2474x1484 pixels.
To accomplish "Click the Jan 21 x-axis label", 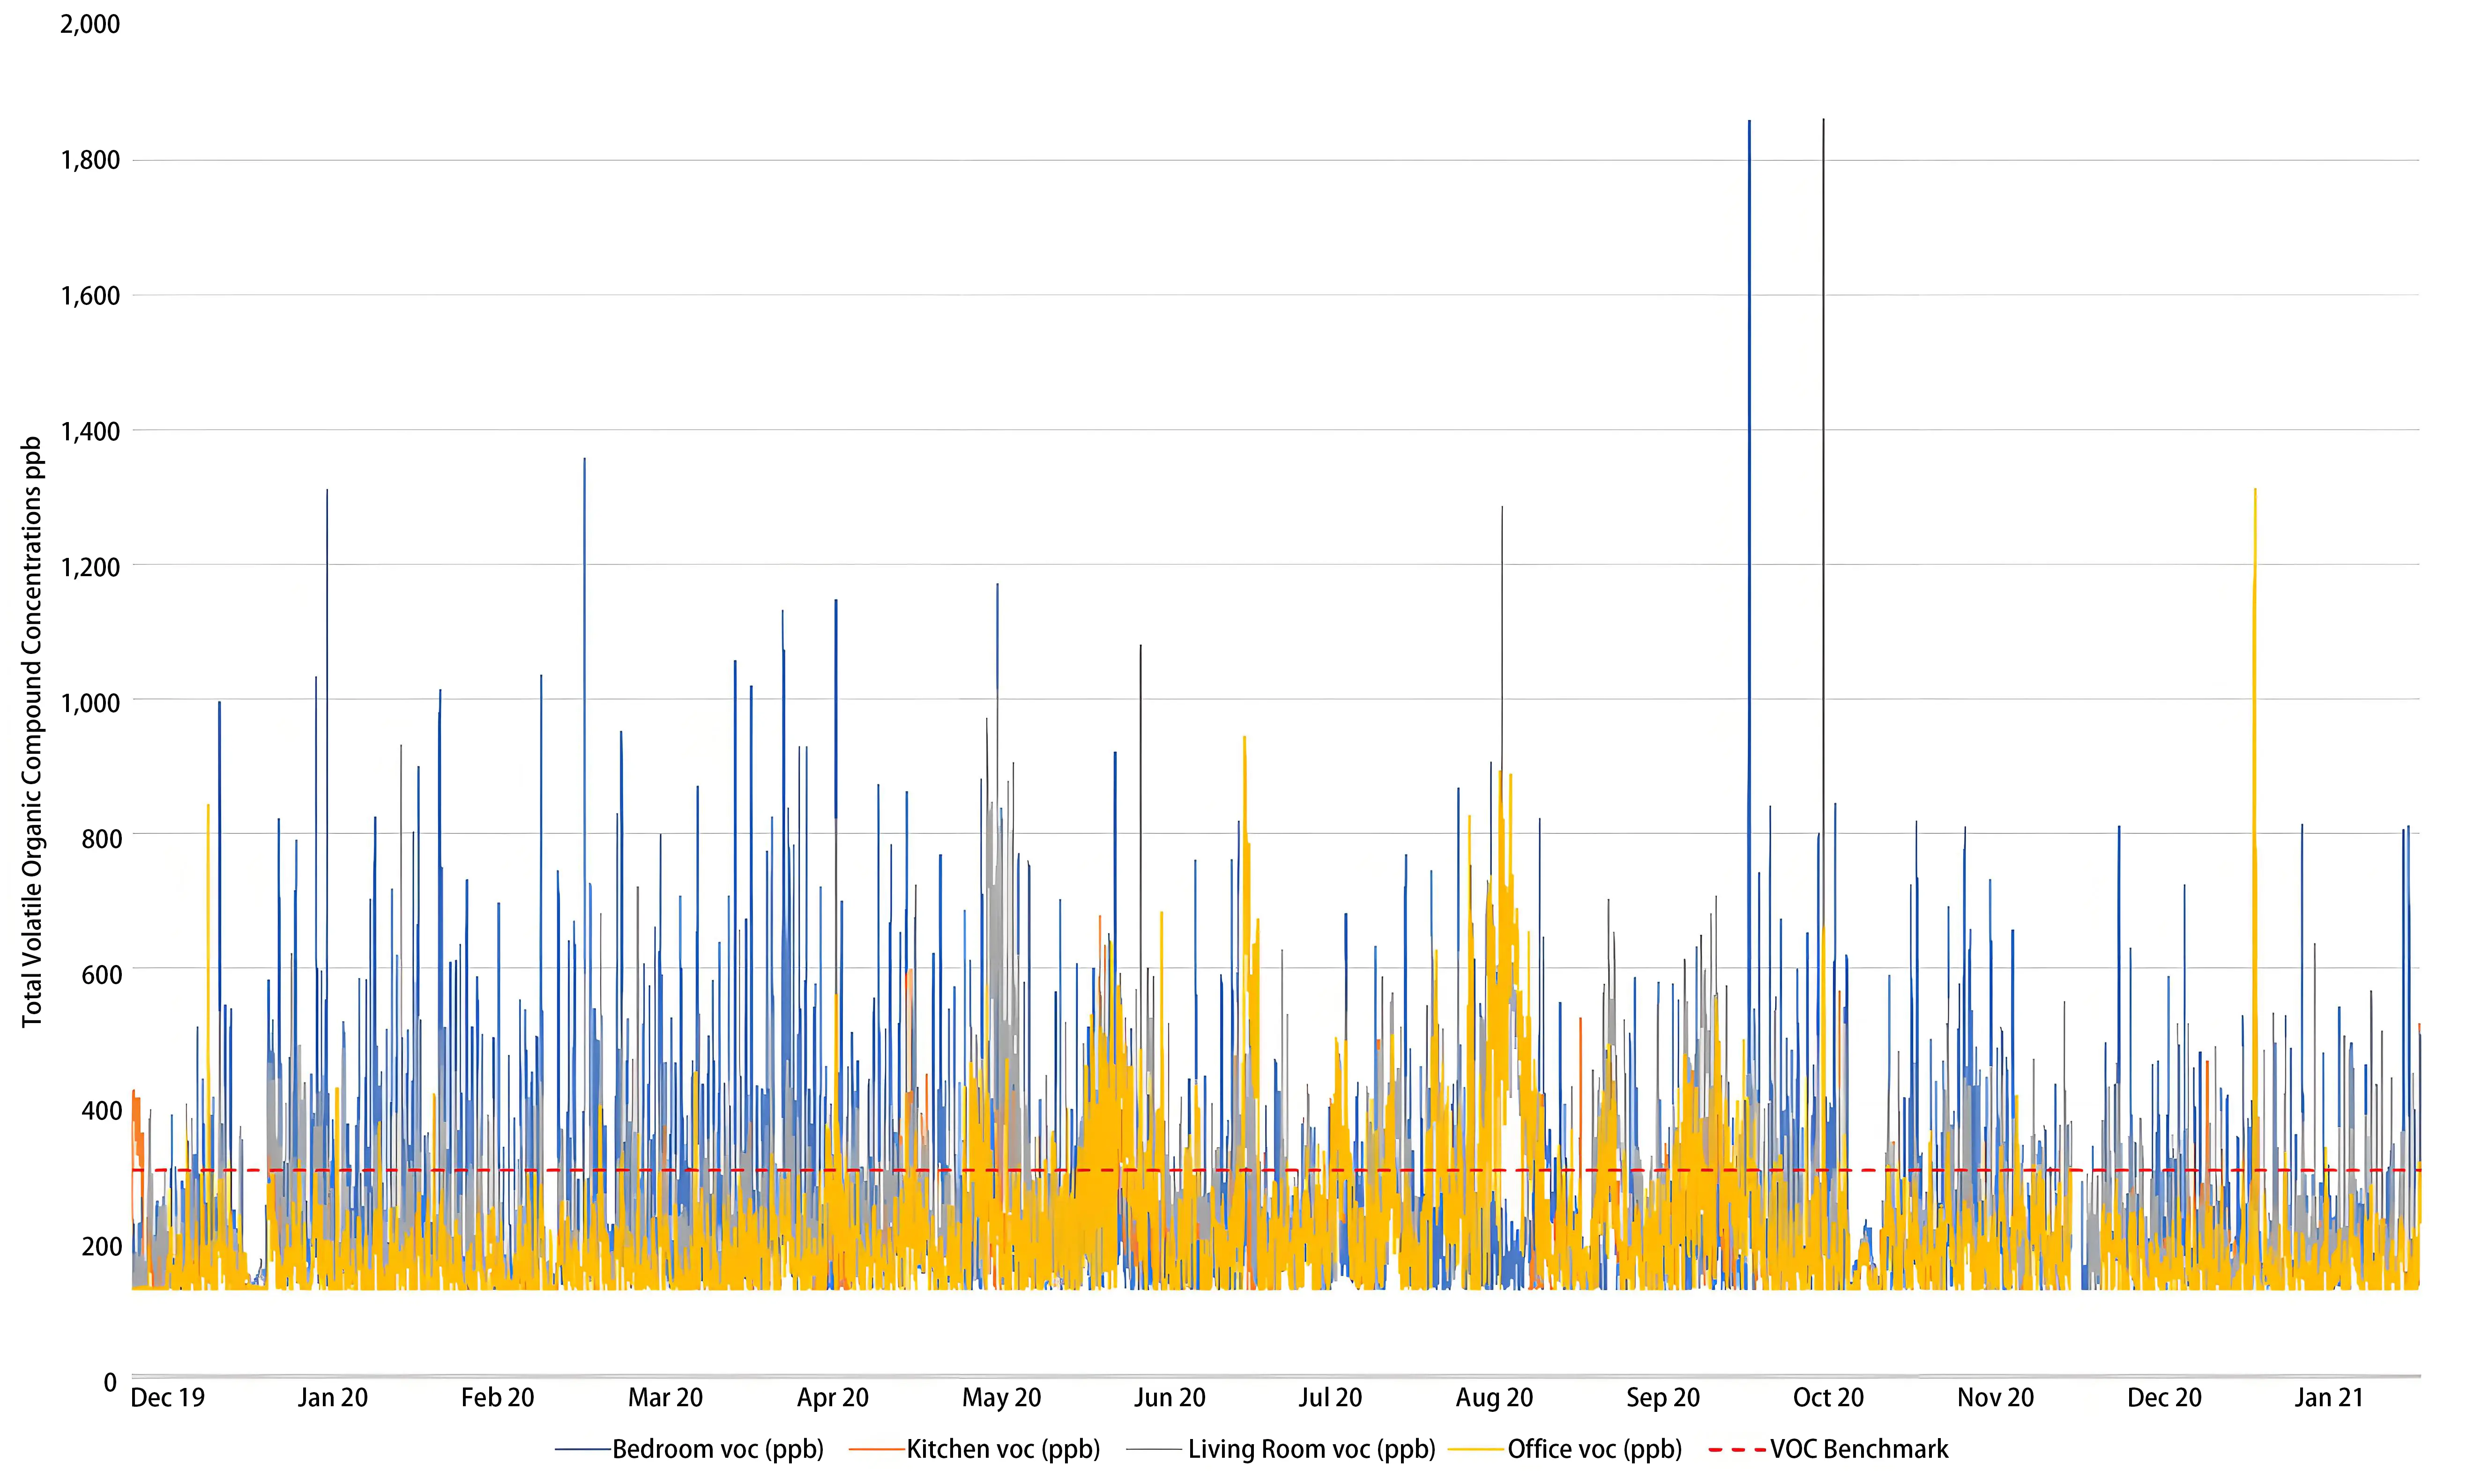I will click(x=2329, y=1398).
